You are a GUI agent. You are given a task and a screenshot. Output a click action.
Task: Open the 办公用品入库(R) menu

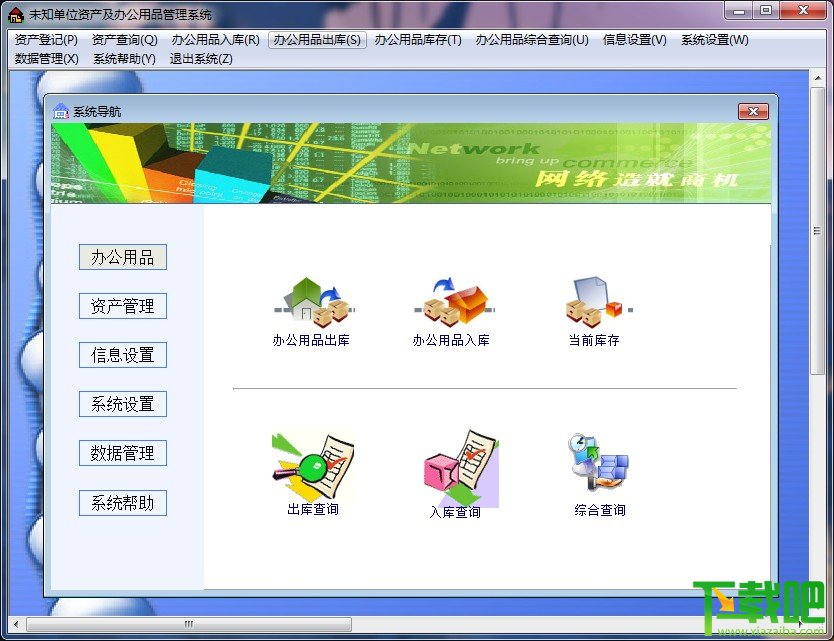[215, 40]
